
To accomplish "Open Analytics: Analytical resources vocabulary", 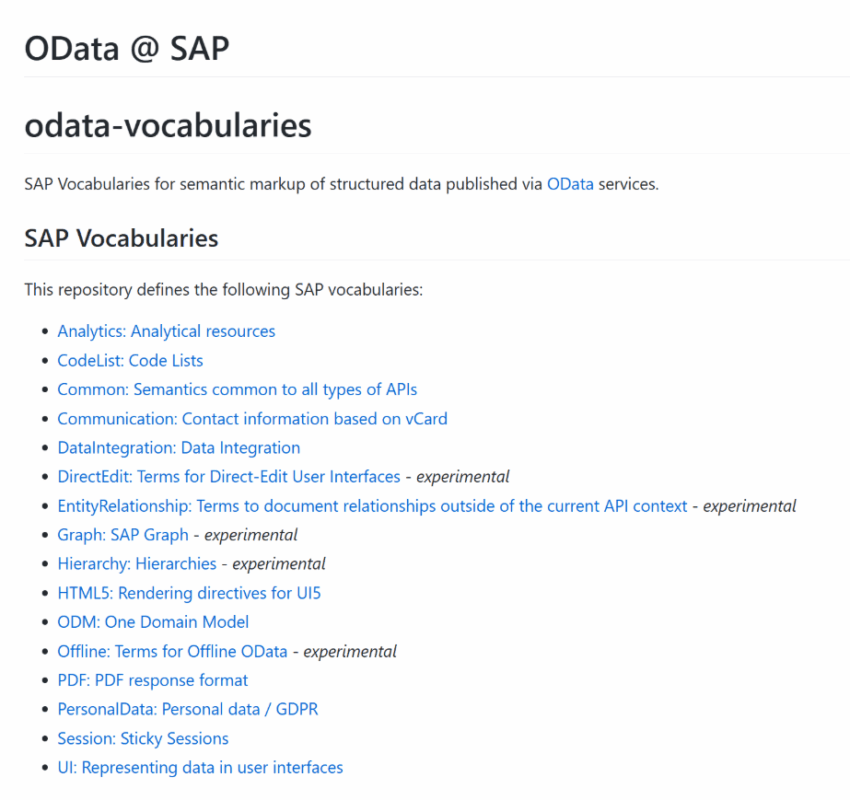I will tap(166, 331).
